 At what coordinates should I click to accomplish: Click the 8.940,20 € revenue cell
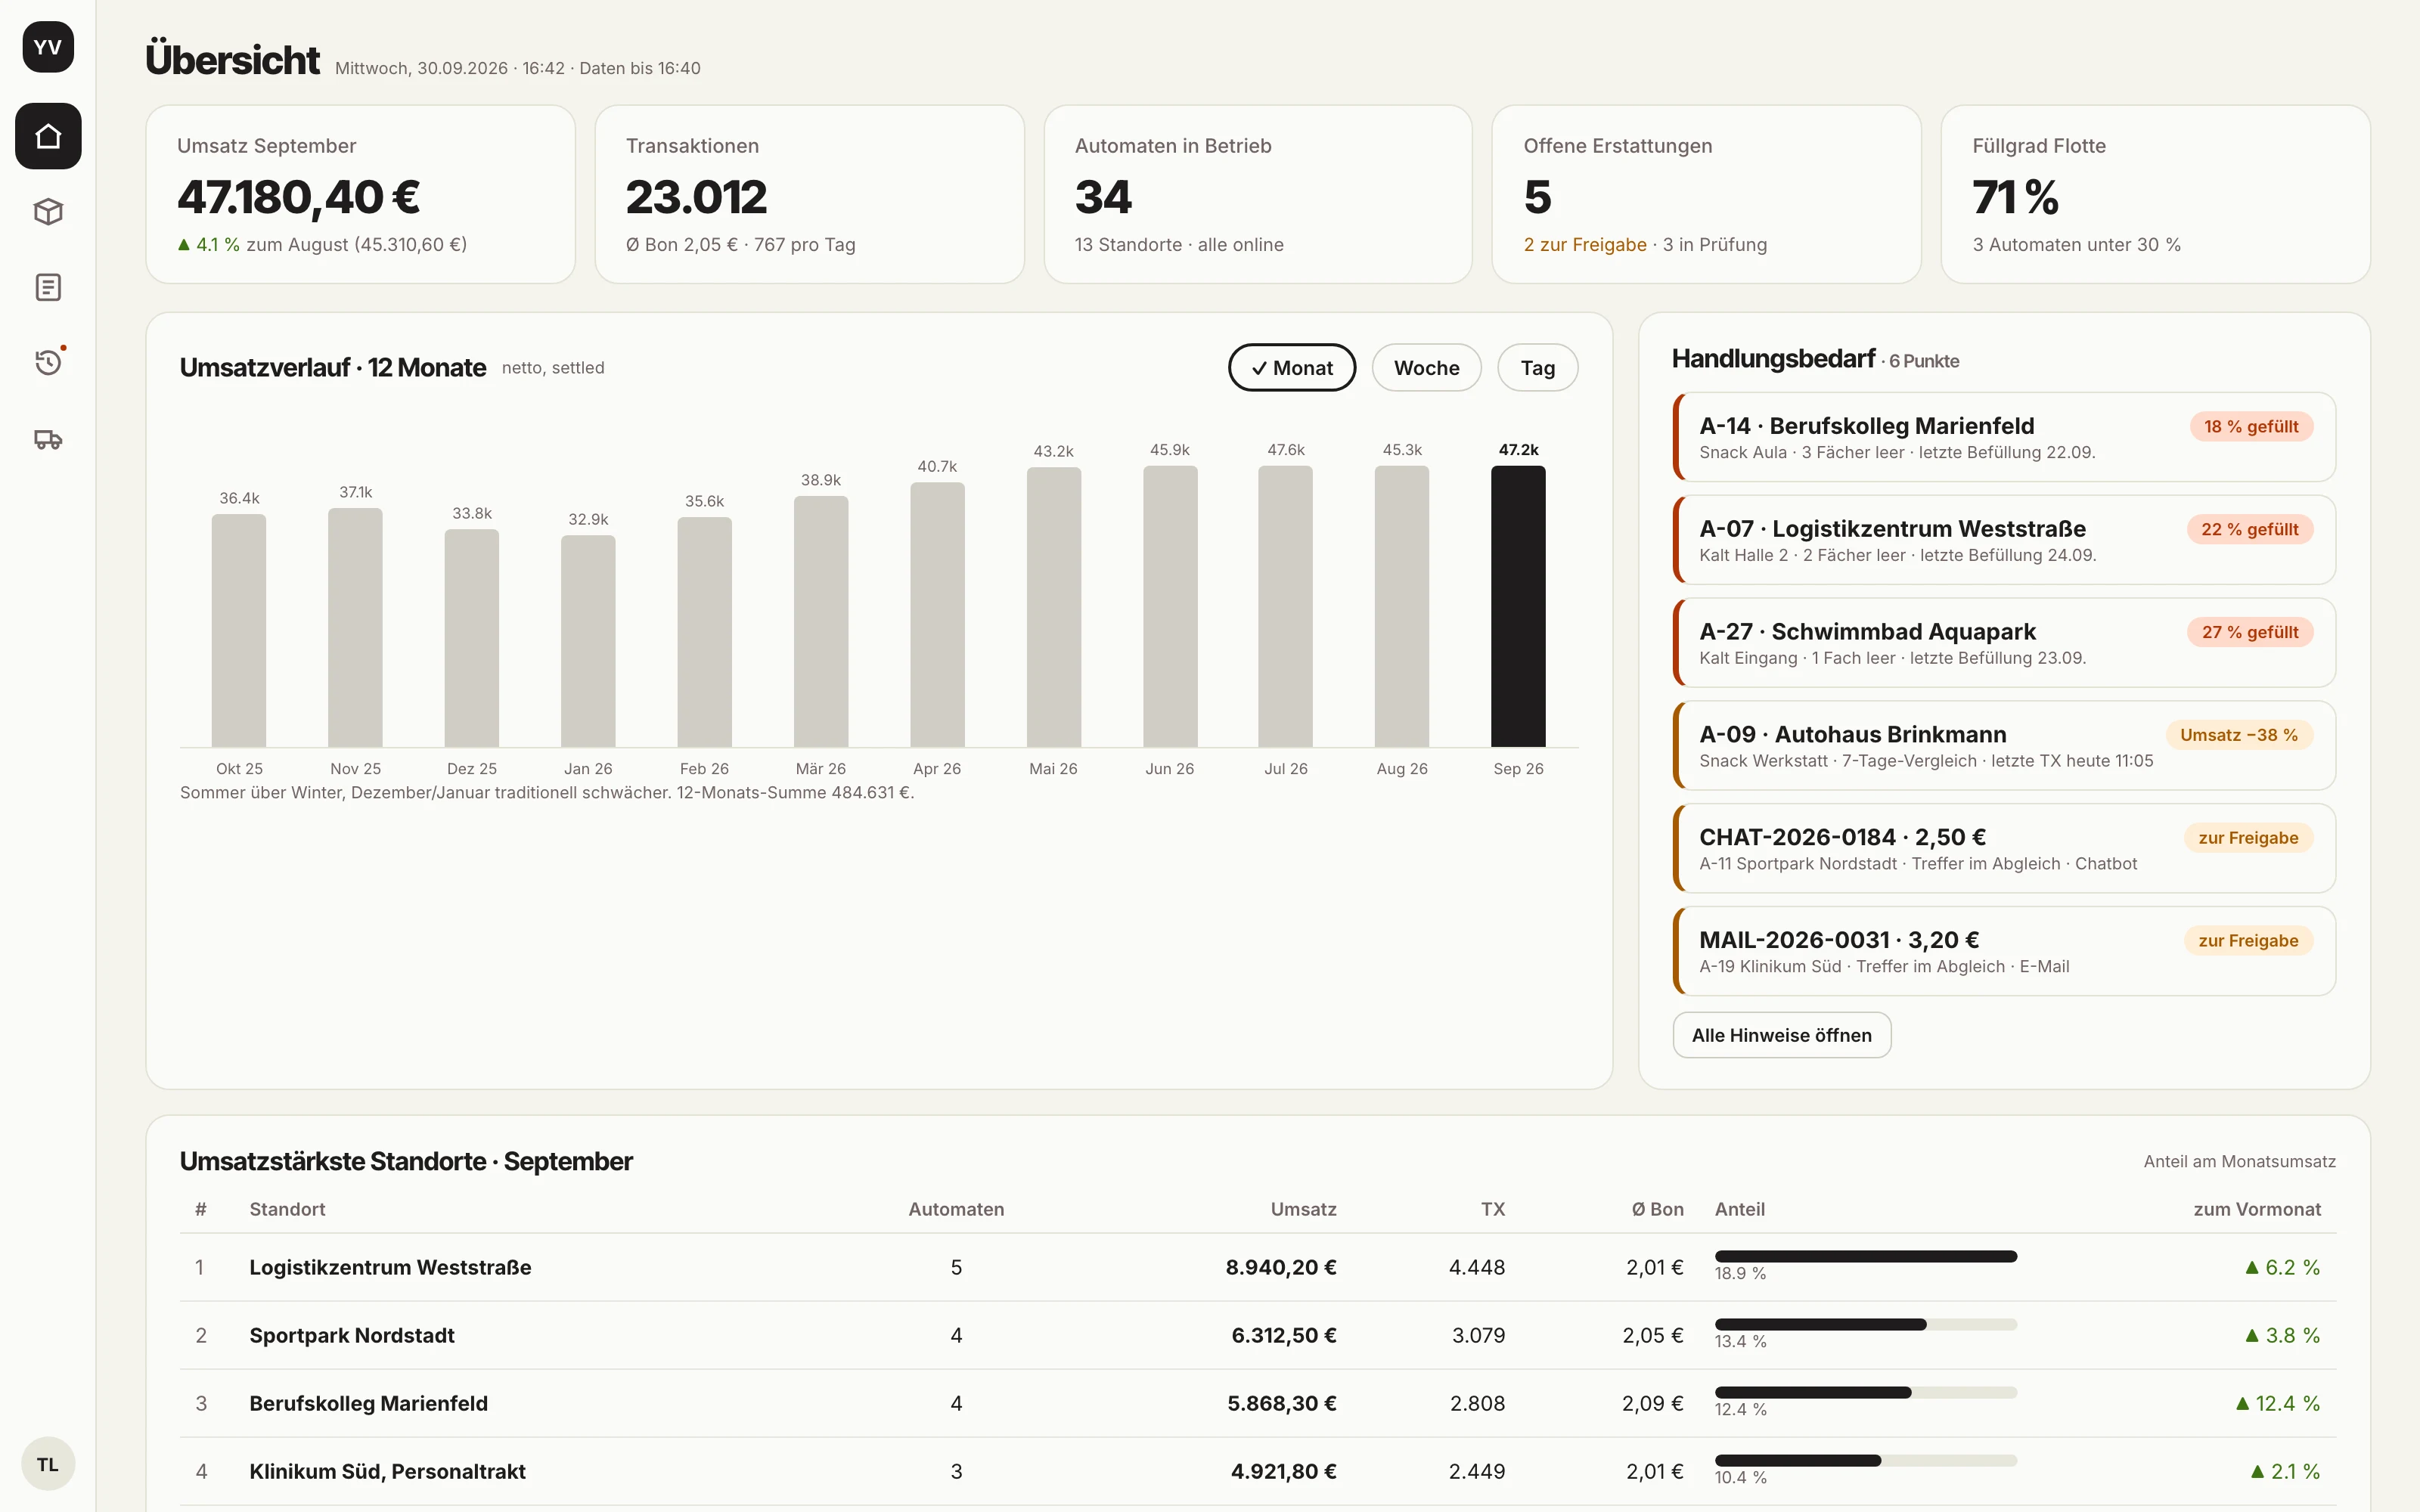coord(1281,1267)
